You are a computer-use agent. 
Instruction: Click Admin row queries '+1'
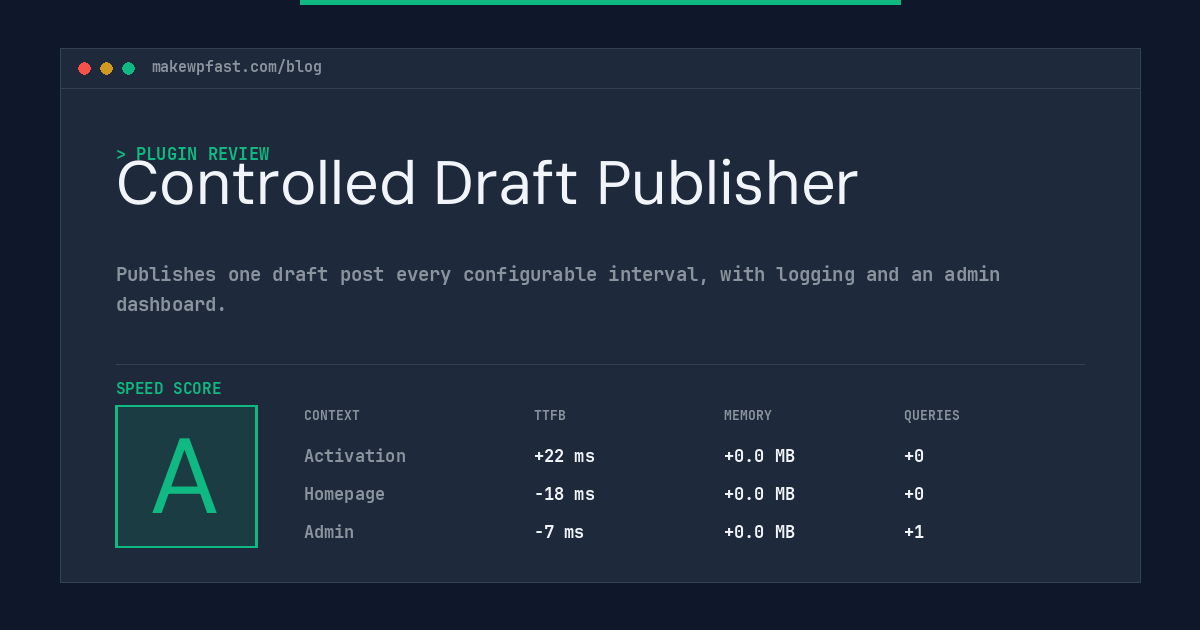coord(914,532)
